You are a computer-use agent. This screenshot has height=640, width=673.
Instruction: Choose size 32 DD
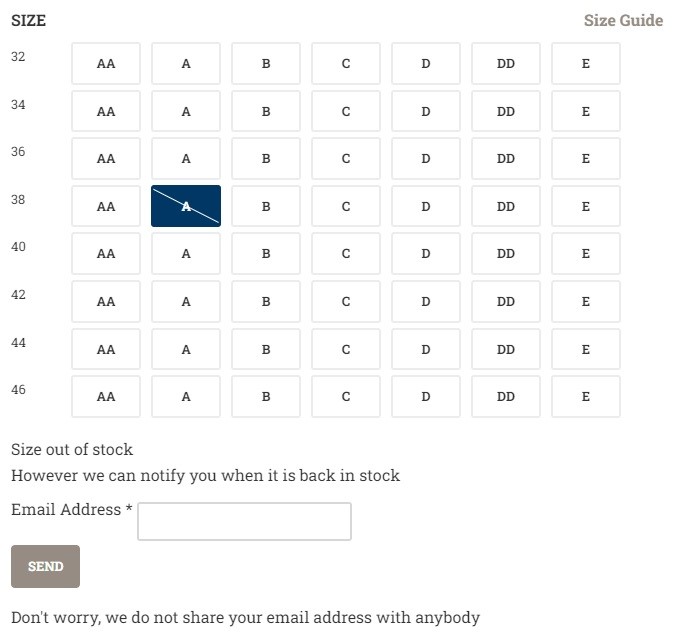pos(506,64)
